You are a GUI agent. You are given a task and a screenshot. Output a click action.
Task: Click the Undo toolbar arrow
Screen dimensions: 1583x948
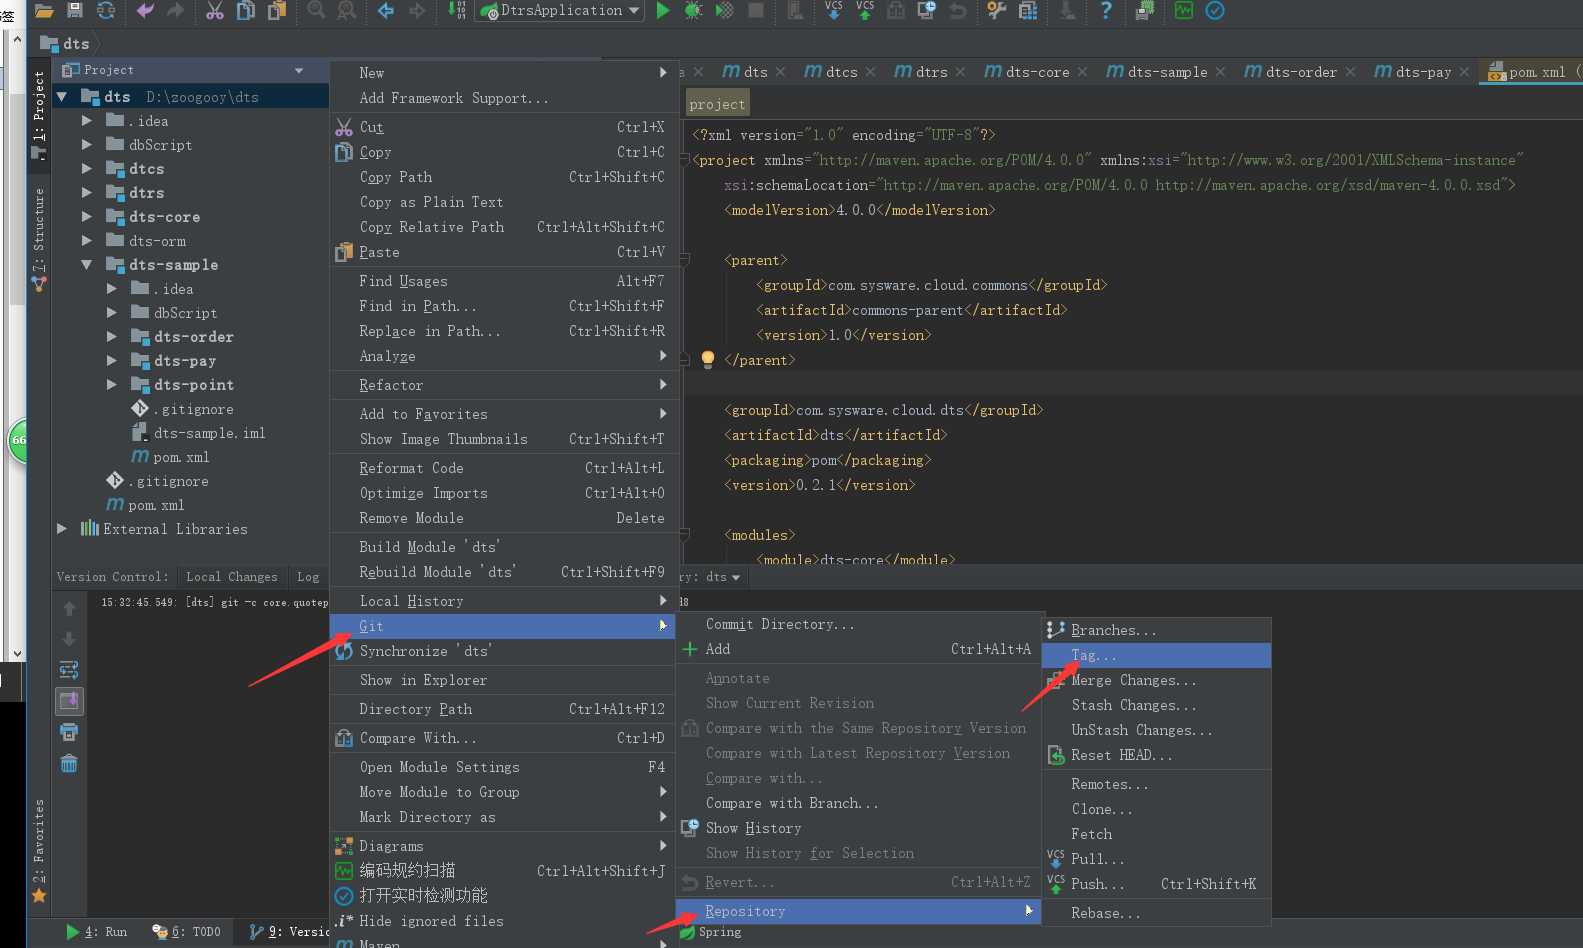(145, 10)
